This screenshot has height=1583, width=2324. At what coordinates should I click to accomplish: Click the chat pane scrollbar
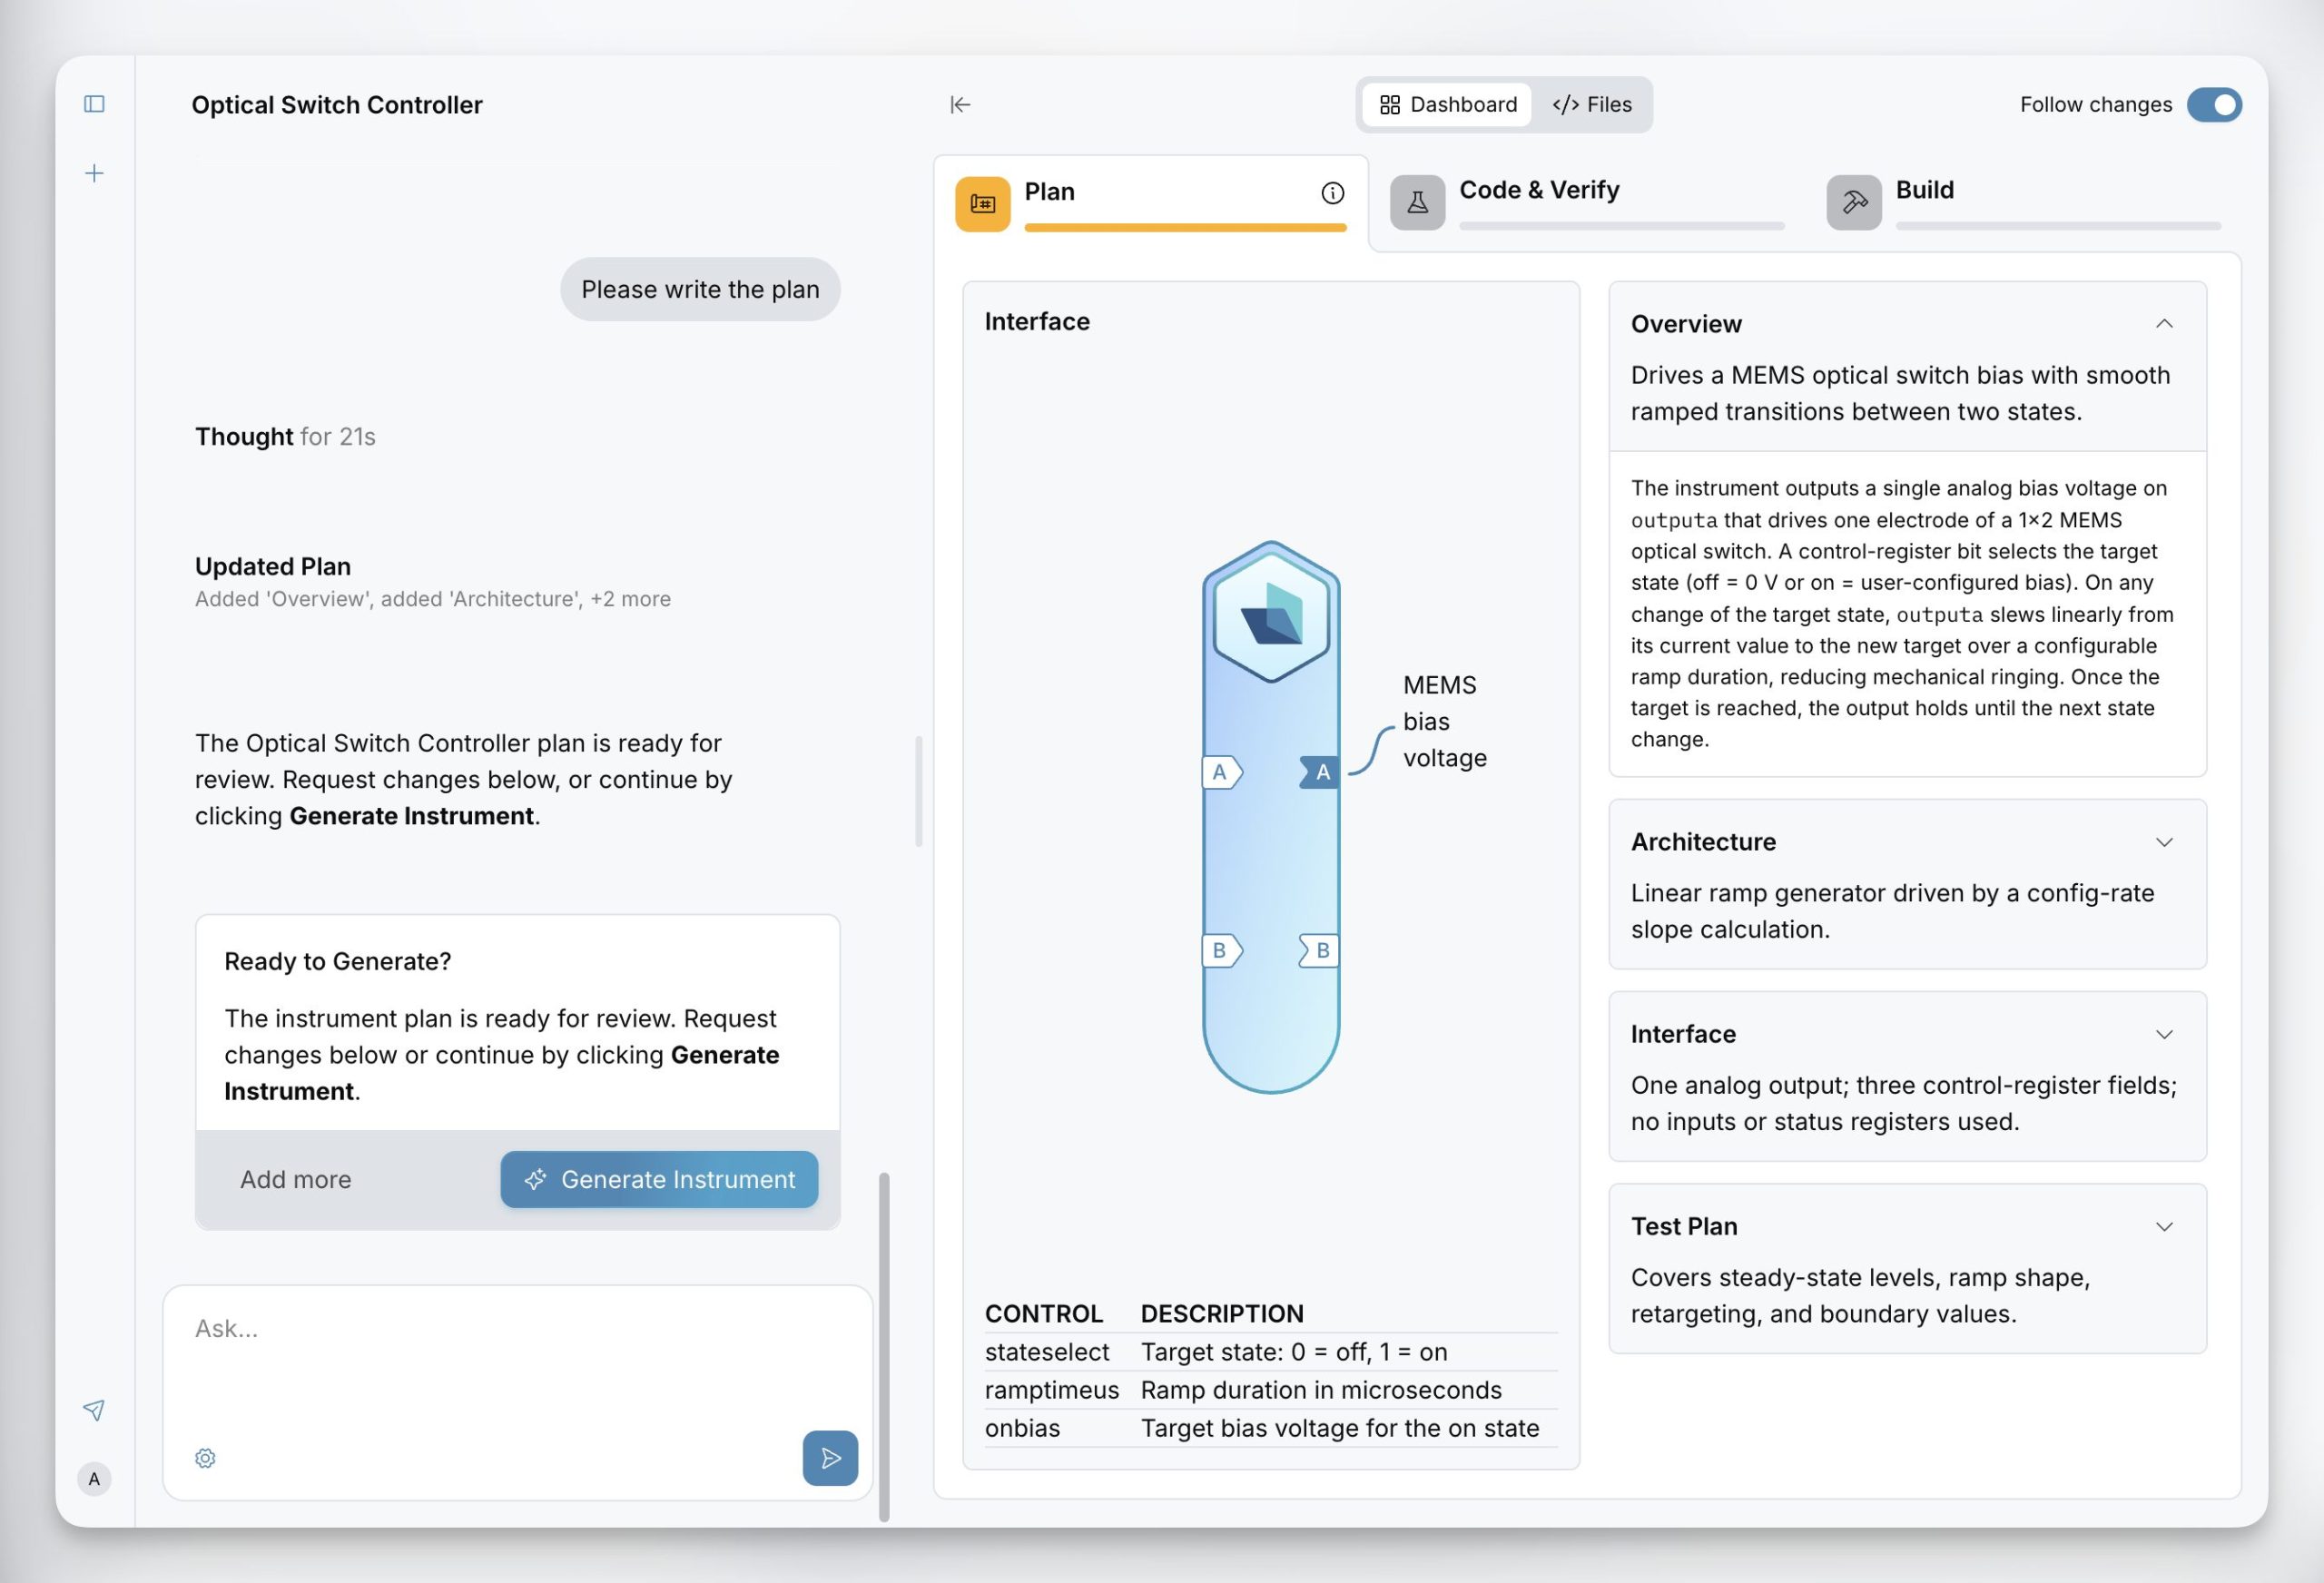pyautogui.click(x=884, y=1346)
